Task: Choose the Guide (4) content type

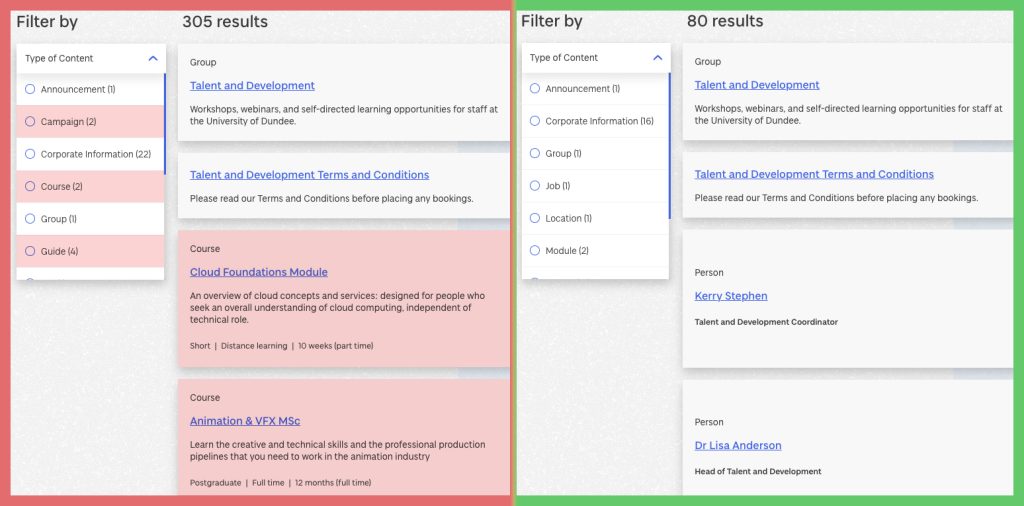Action: [31, 251]
